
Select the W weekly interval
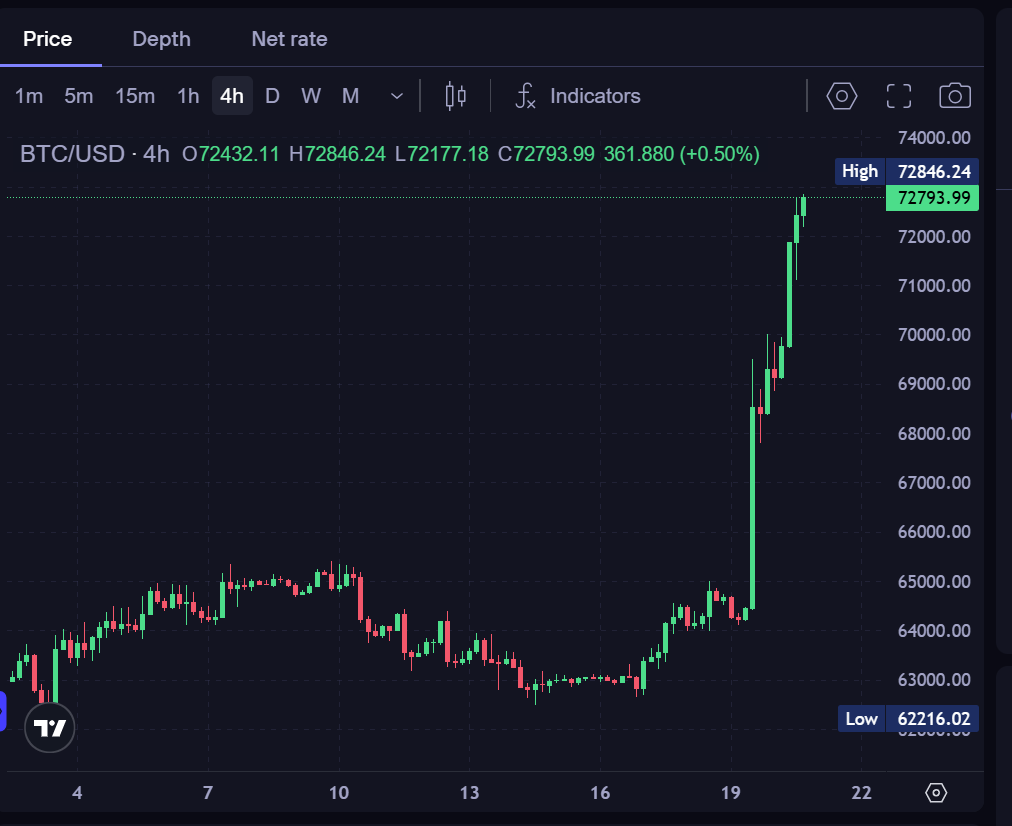coord(310,96)
